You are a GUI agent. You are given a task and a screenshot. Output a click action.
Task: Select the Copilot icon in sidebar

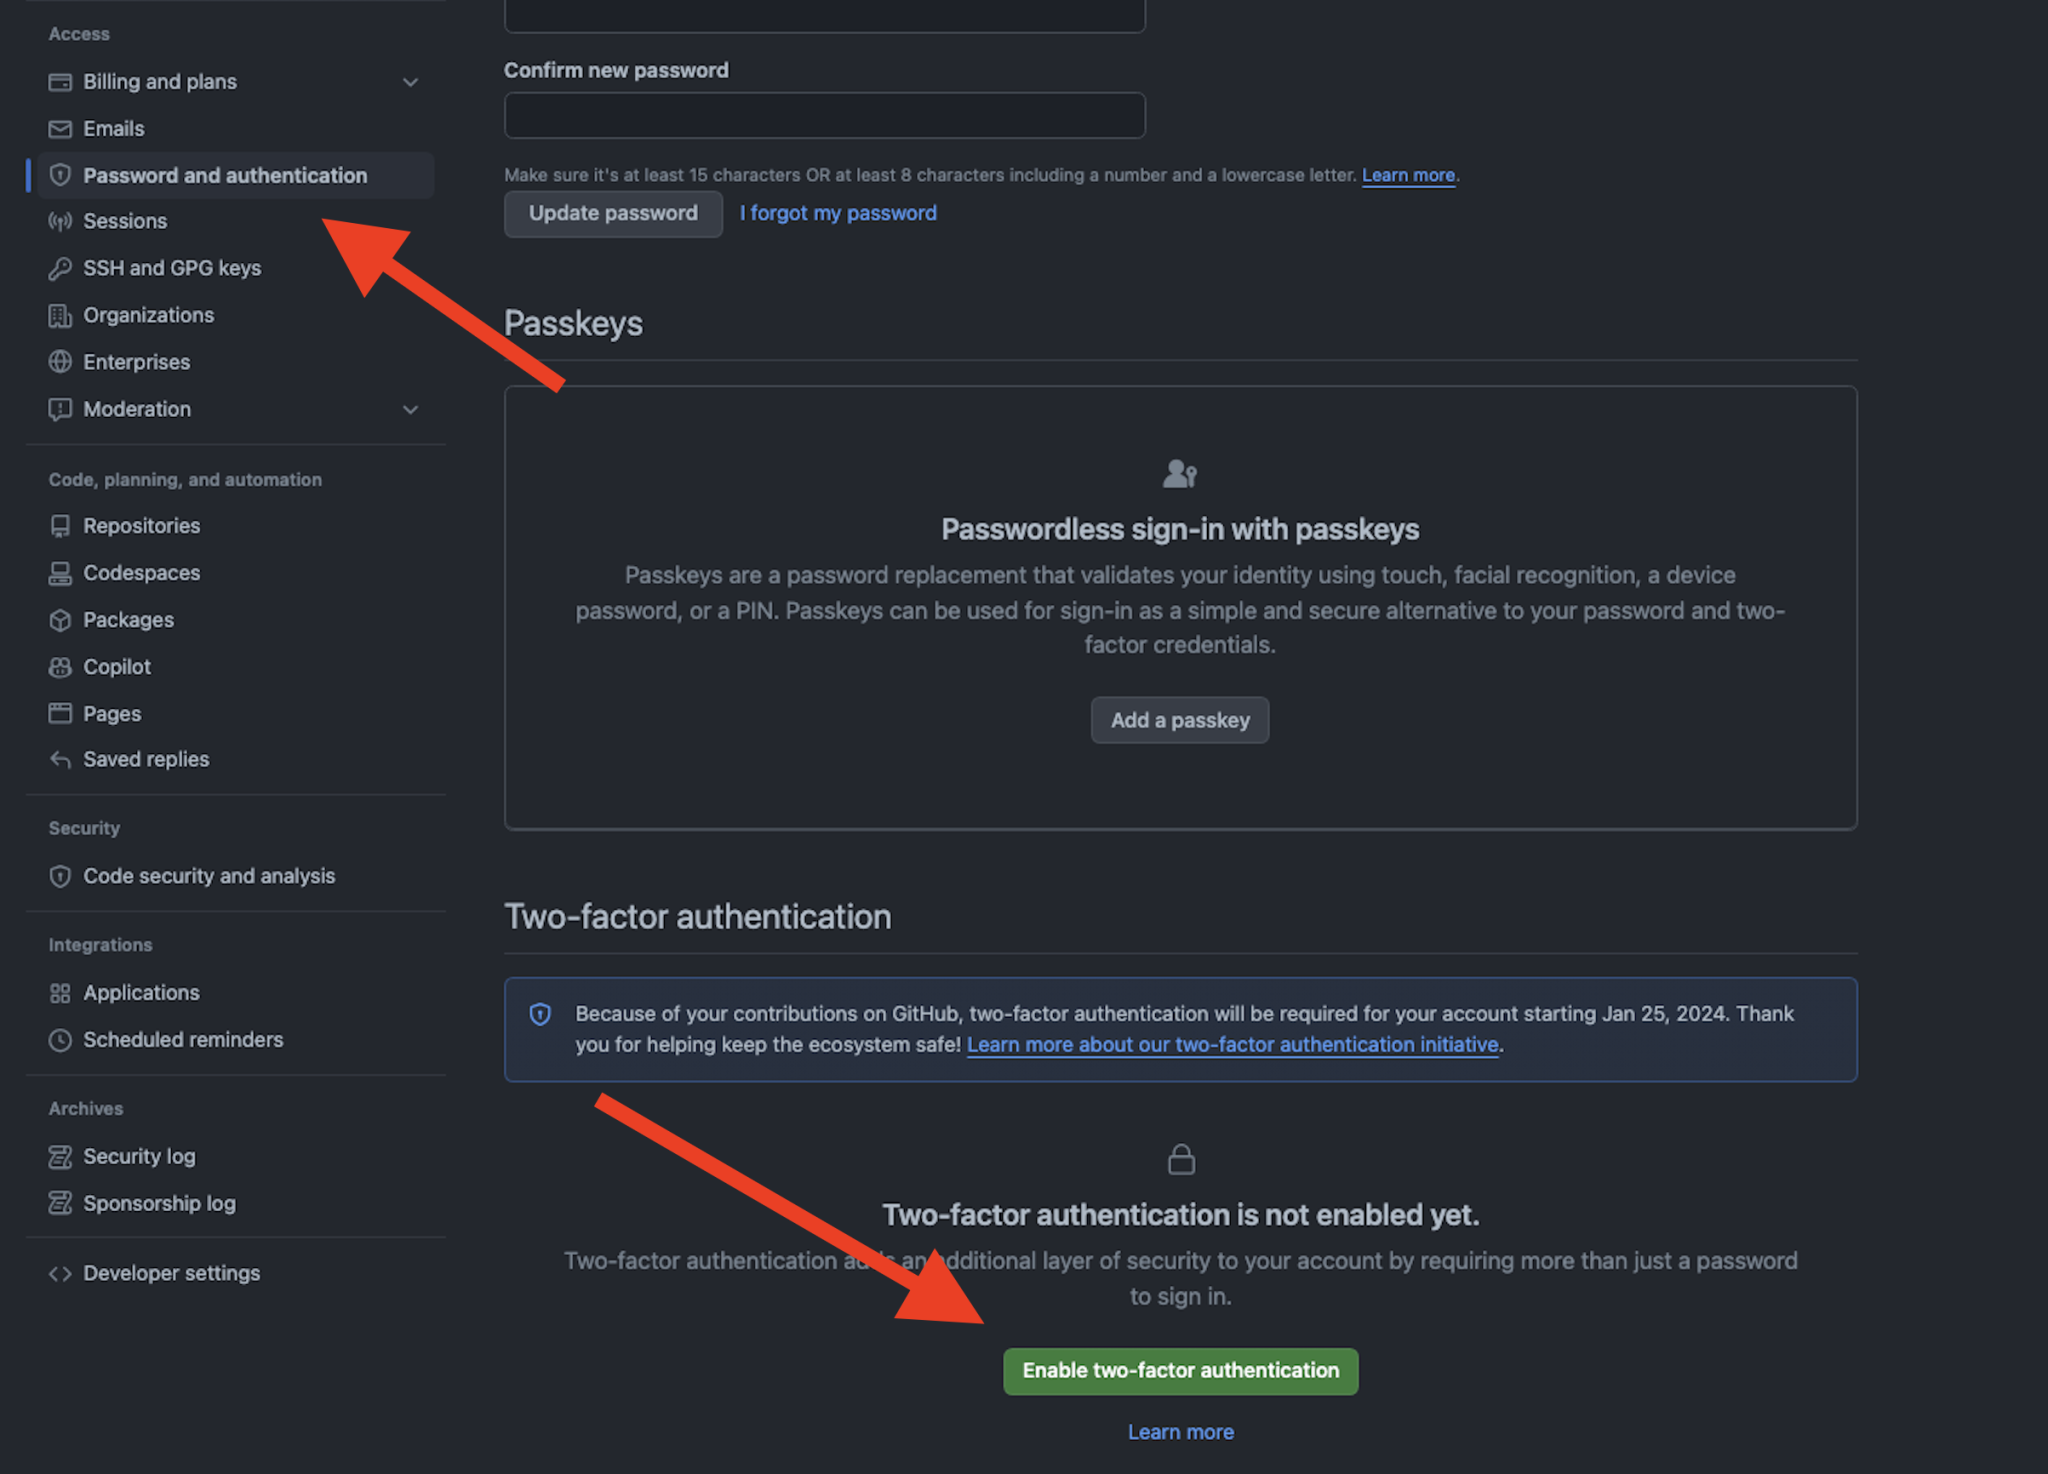61,667
